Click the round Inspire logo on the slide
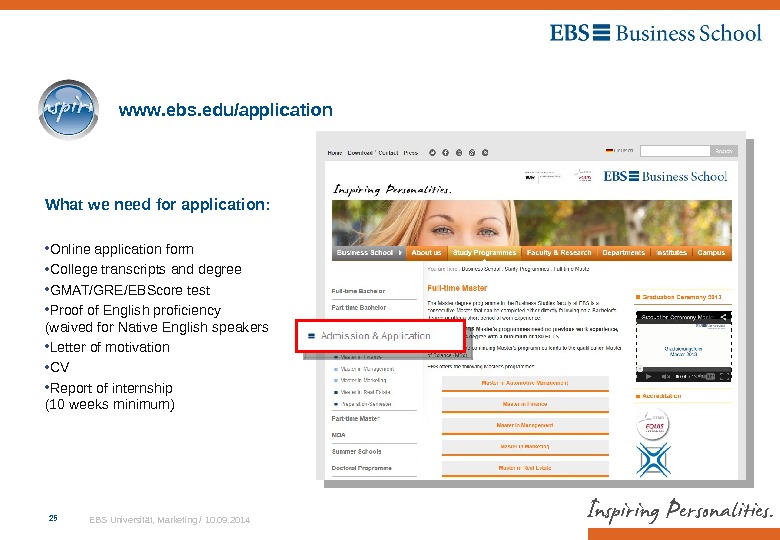The height and width of the screenshot is (540, 780). click(x=68, y=109)
